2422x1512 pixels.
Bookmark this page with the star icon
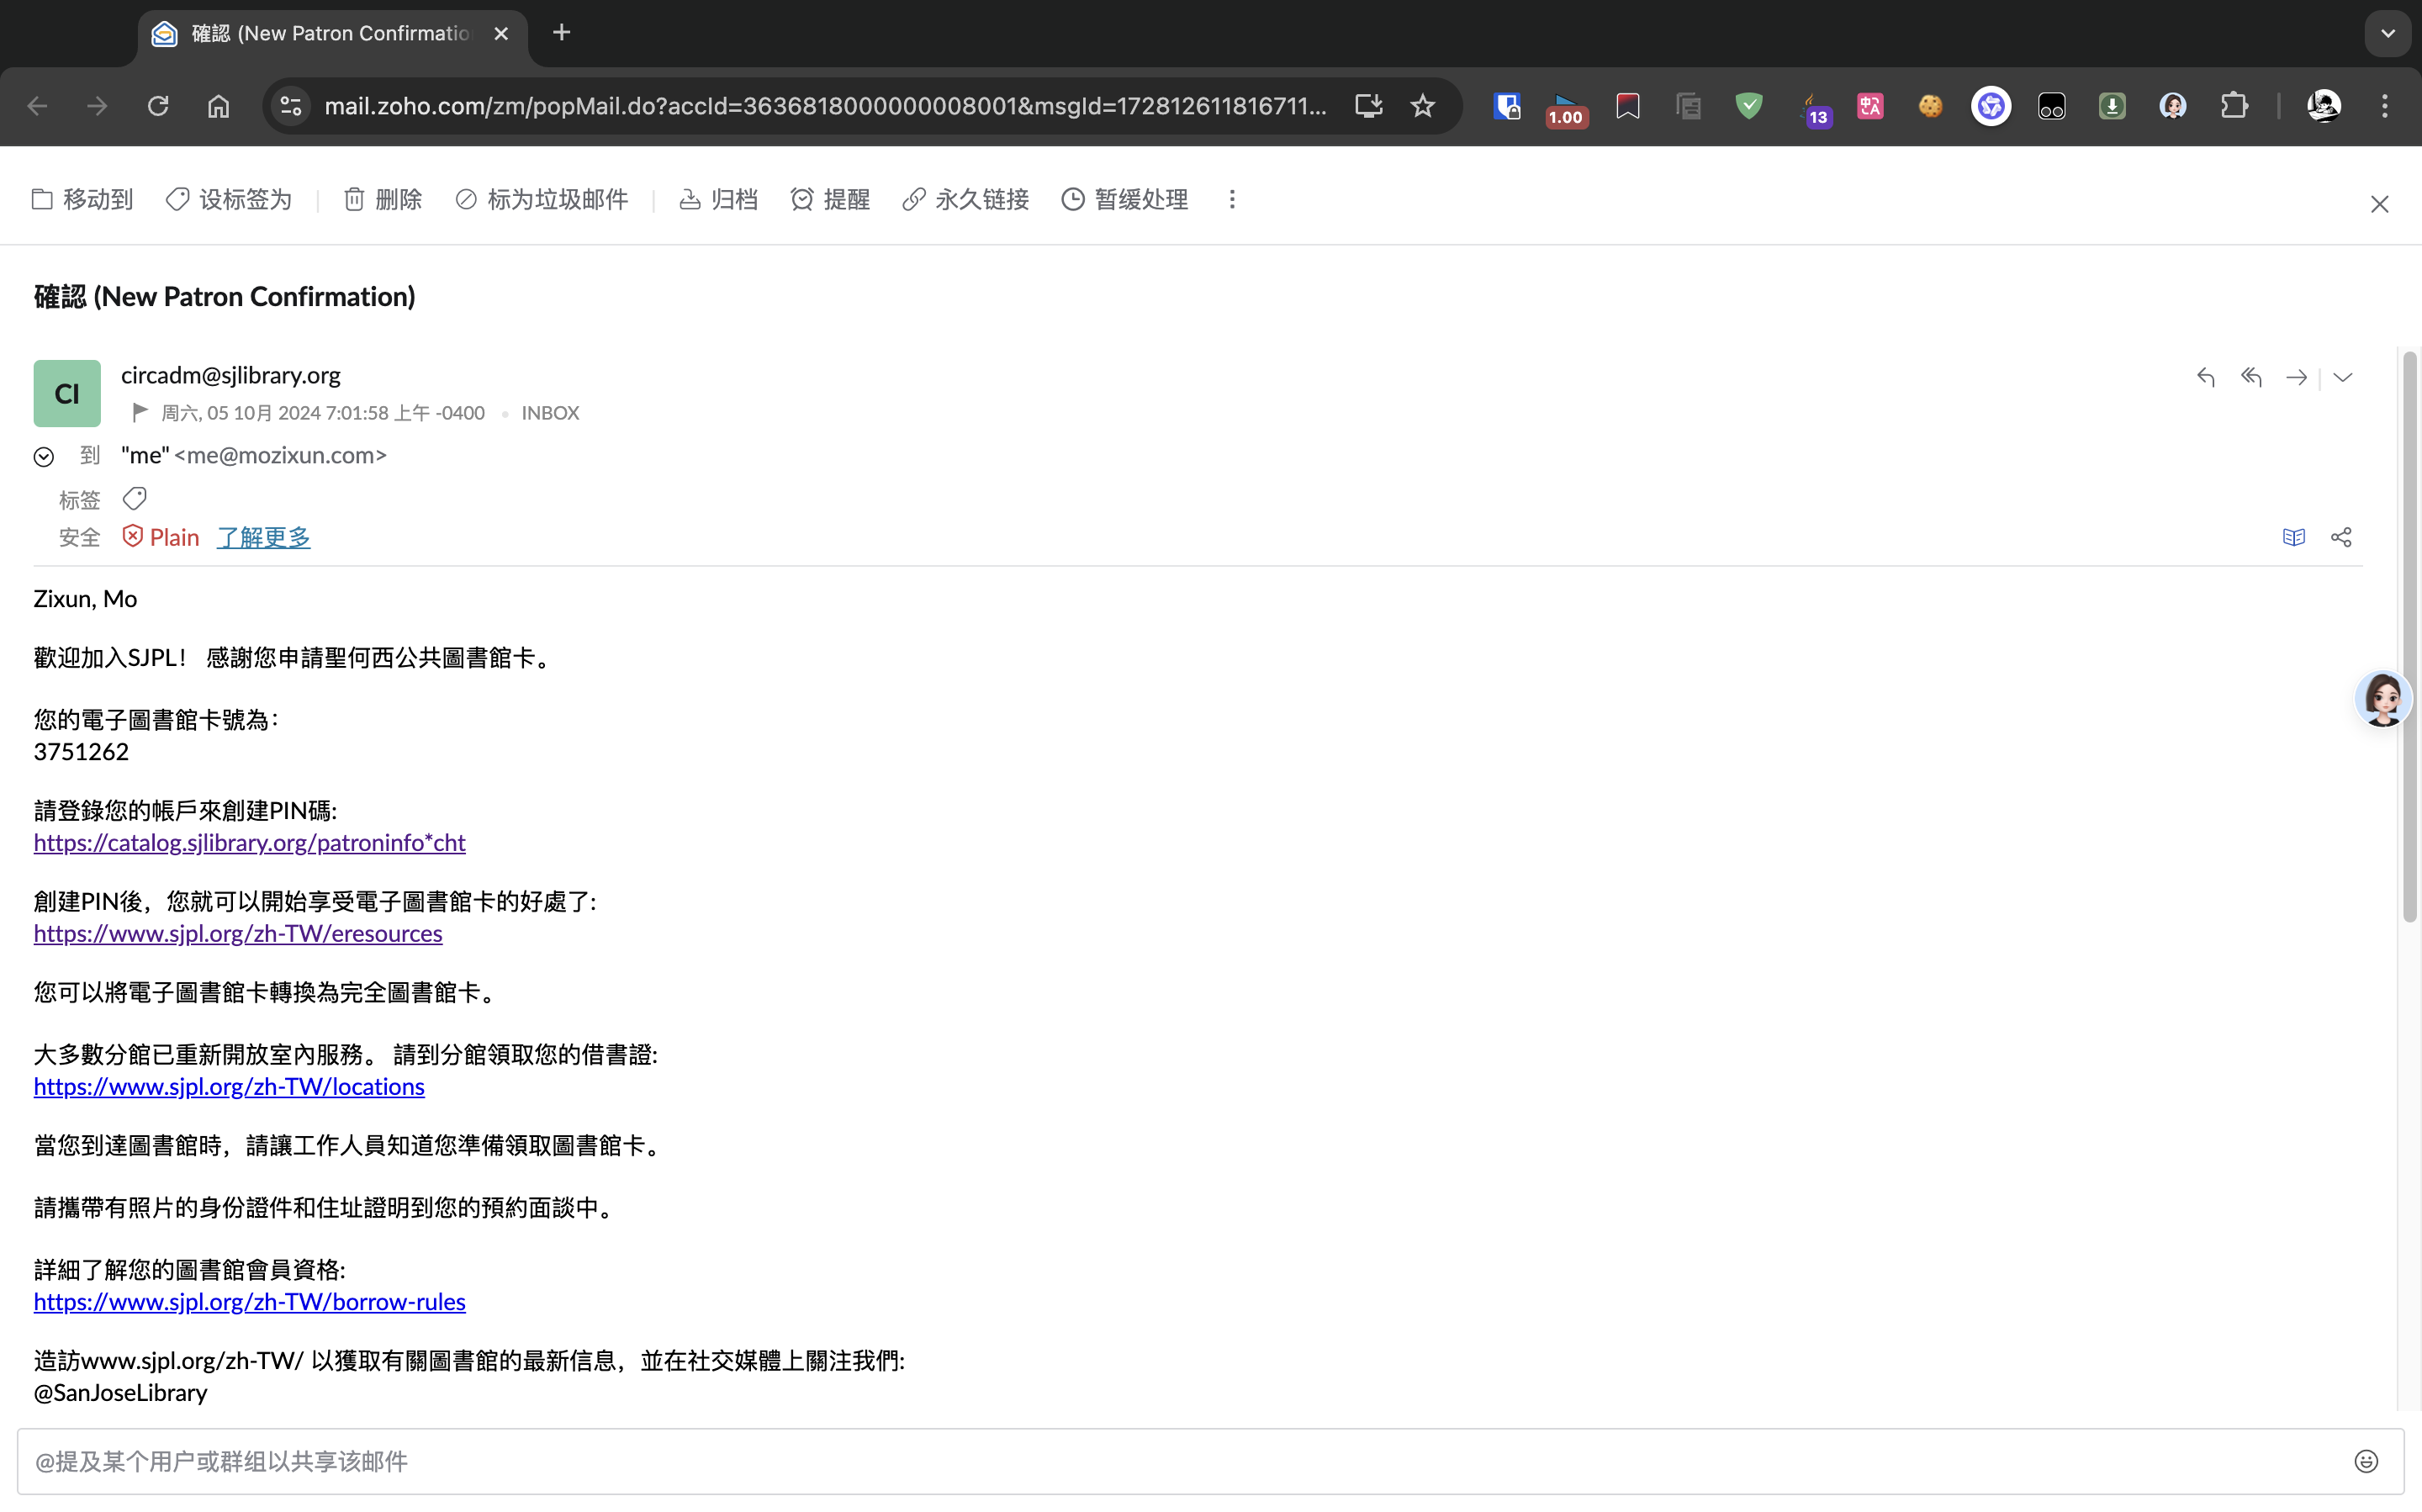1423,106
